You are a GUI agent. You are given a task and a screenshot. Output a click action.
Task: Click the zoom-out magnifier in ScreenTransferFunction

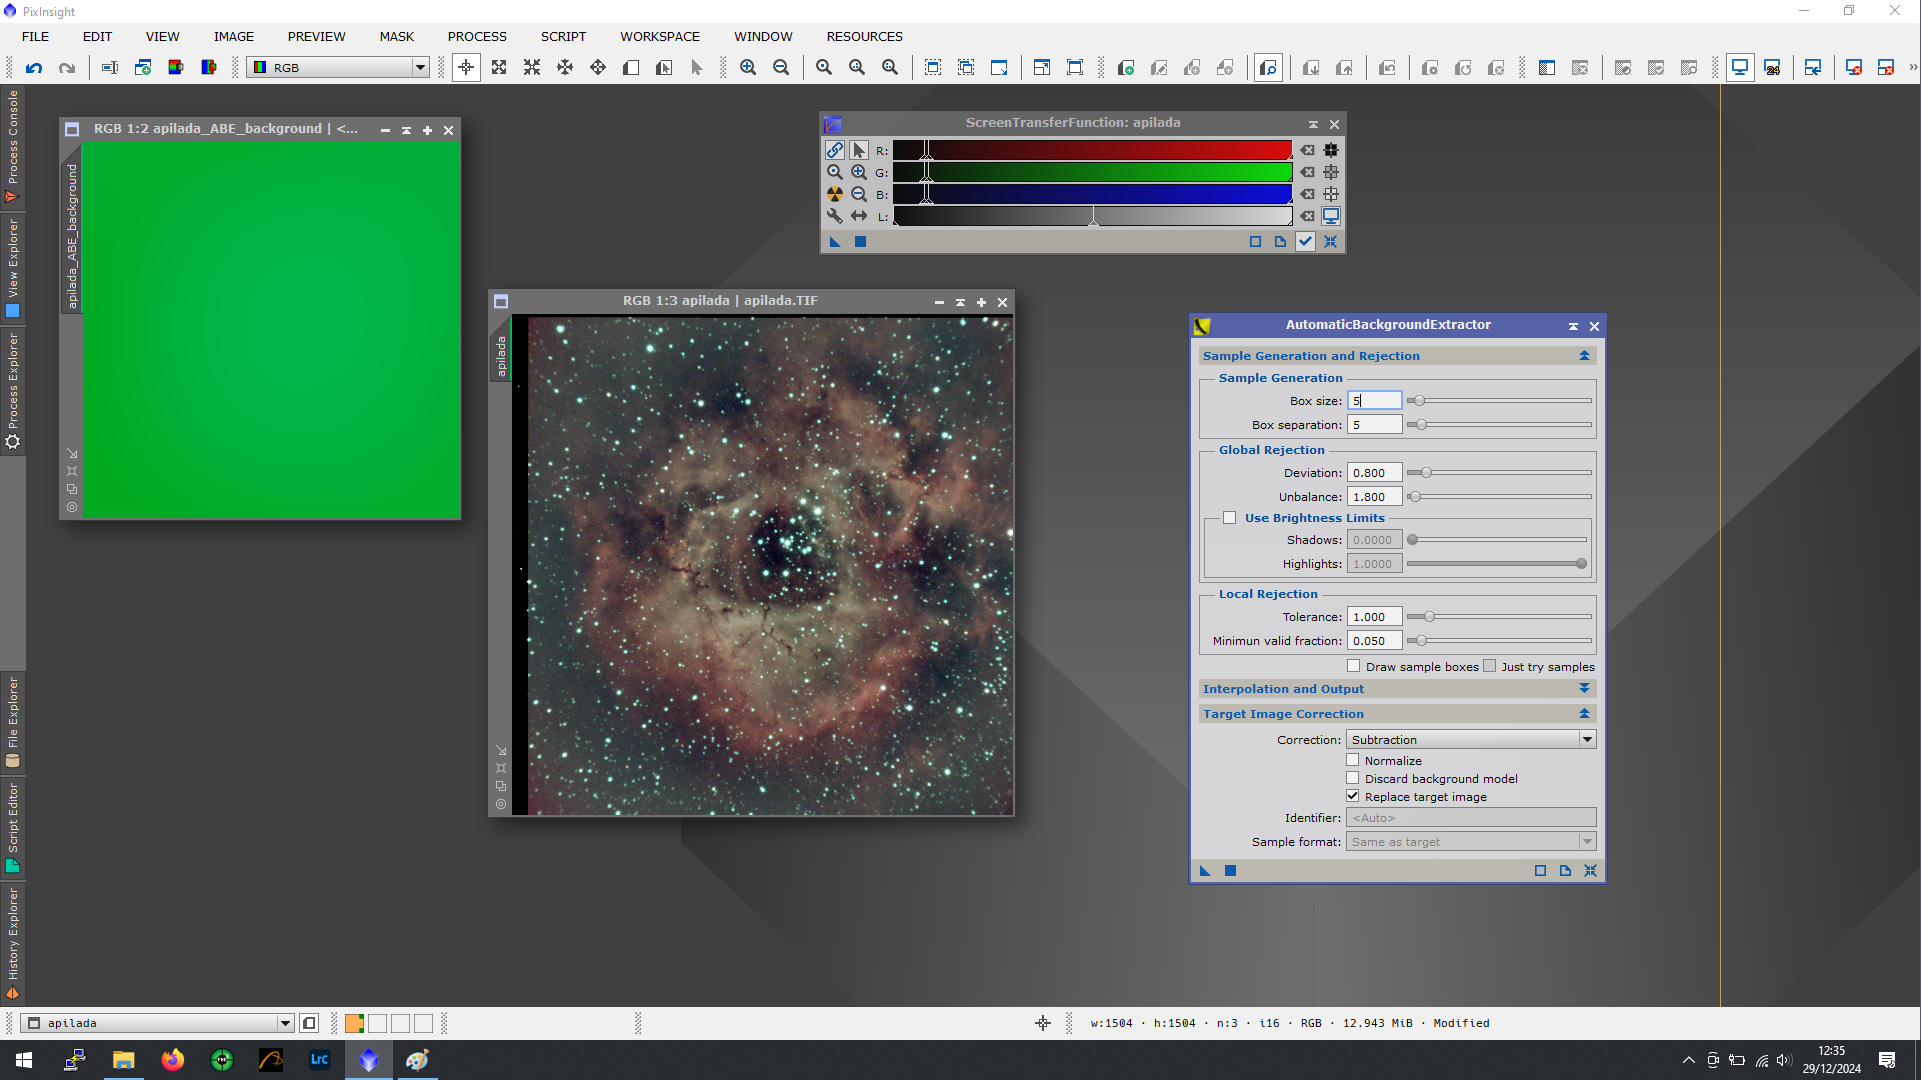(859, 194)
